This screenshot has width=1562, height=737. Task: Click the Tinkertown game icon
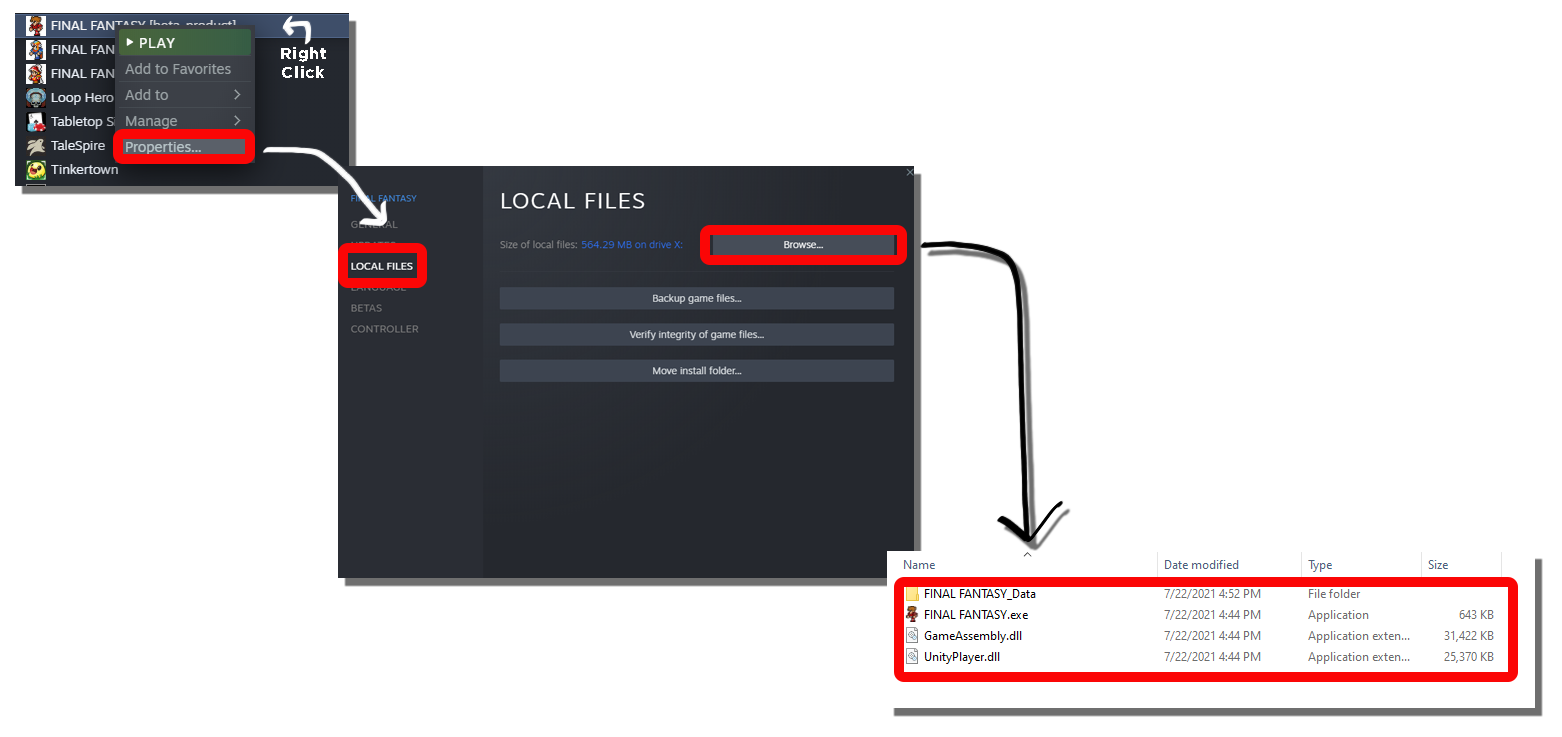tap(36, 169)
